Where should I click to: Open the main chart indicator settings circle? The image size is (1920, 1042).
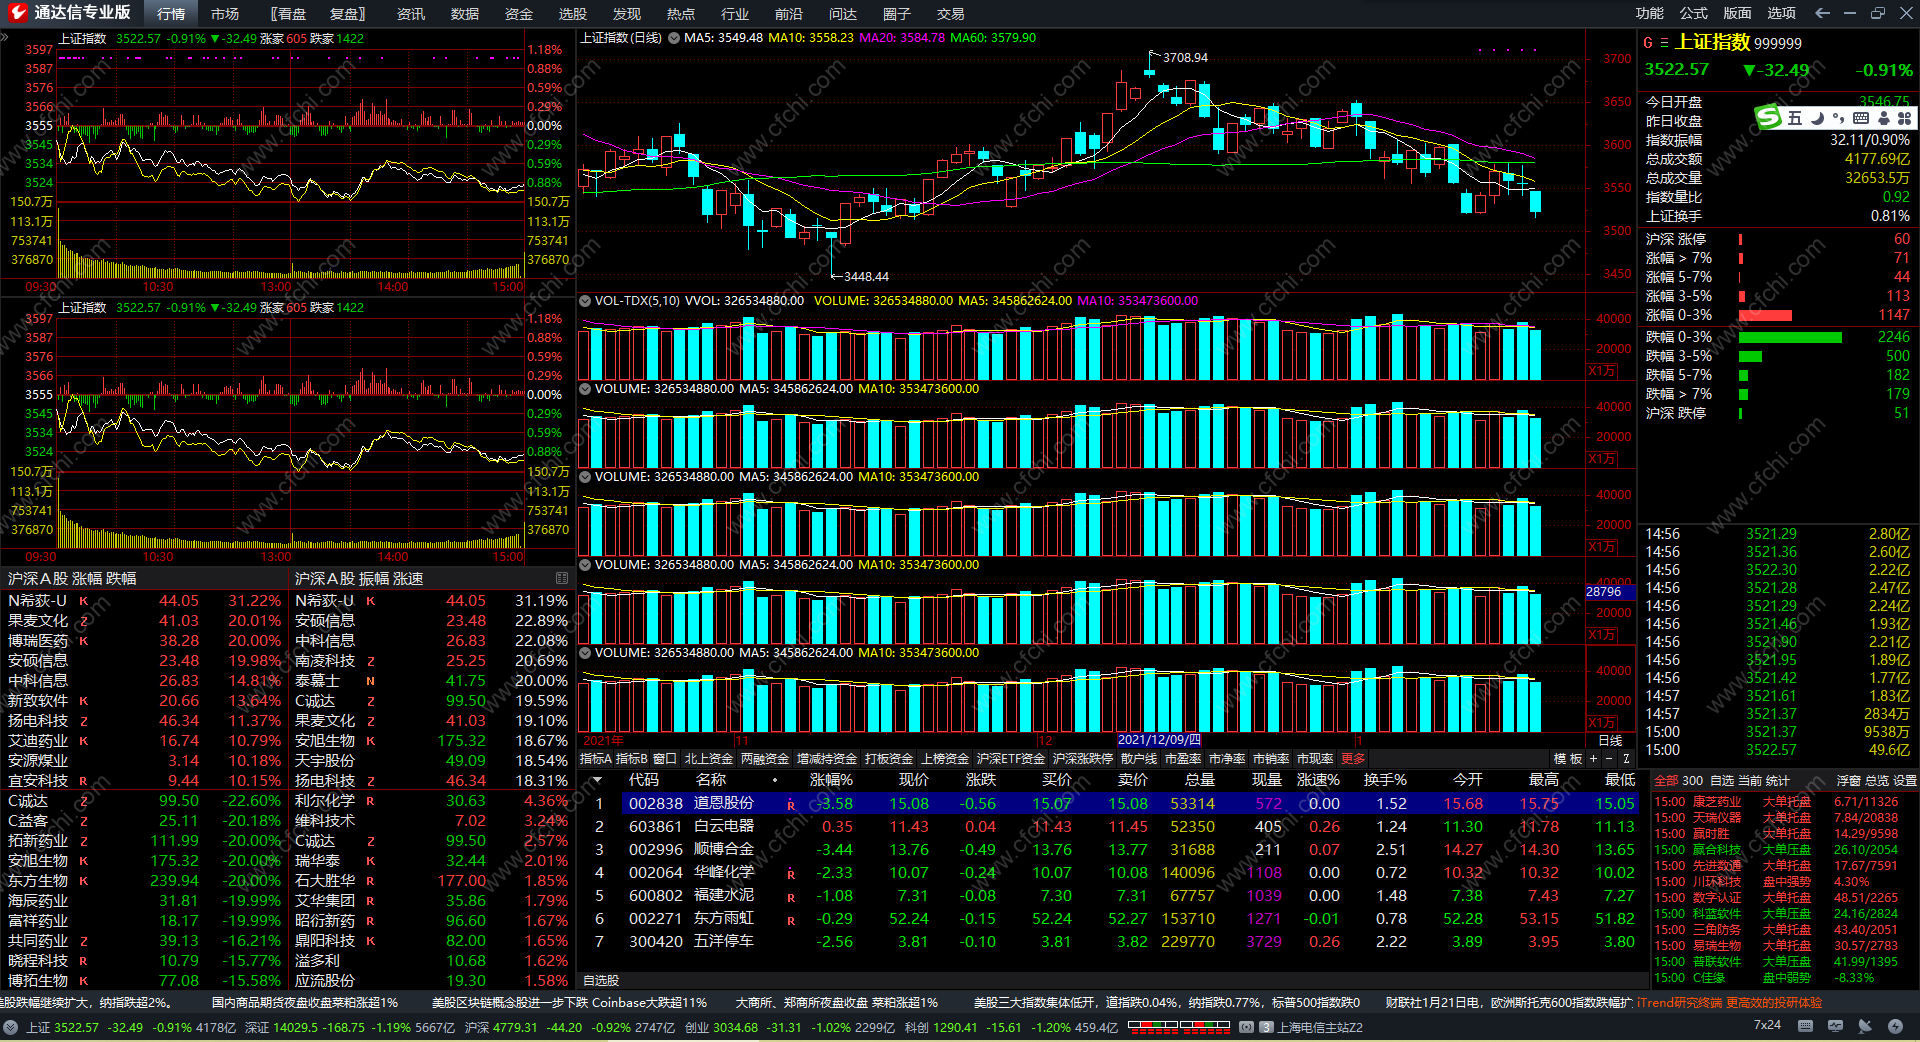click(x=674, y=38)
